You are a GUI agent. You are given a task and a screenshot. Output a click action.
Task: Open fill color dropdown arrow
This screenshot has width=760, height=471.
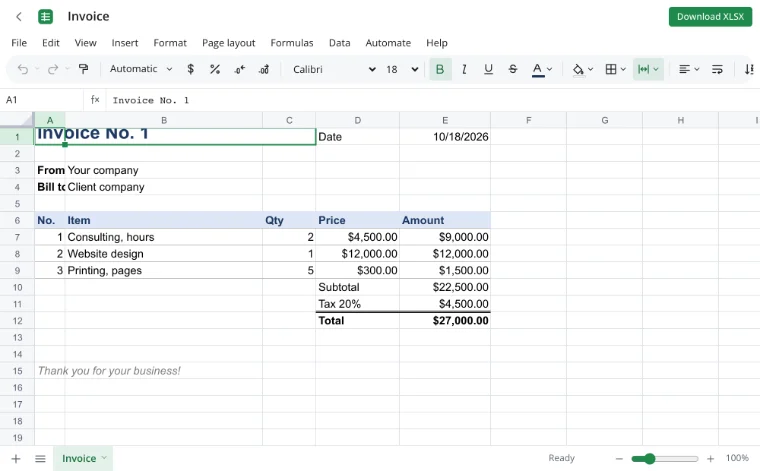(x=590, y=69)
